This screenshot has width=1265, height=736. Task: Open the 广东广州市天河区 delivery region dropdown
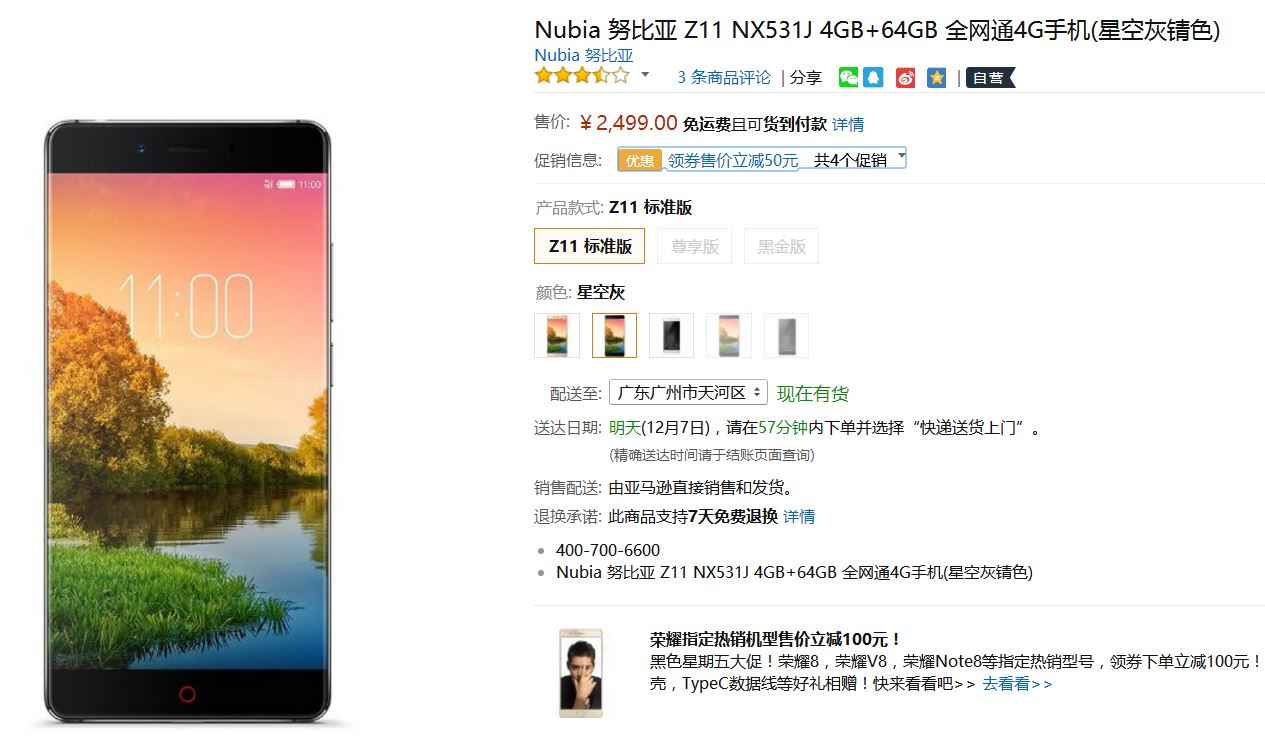point(688,392)
